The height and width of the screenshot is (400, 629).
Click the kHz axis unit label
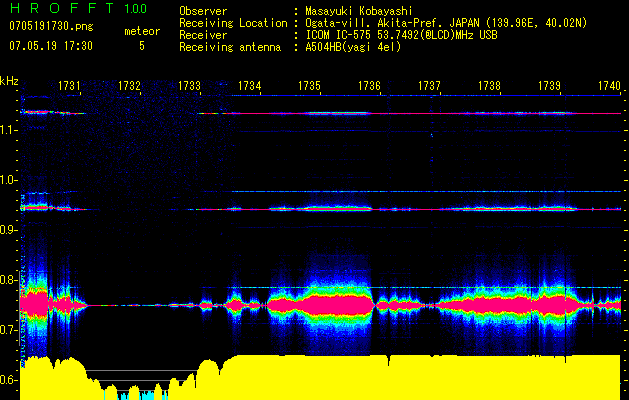tap(9, 81)
